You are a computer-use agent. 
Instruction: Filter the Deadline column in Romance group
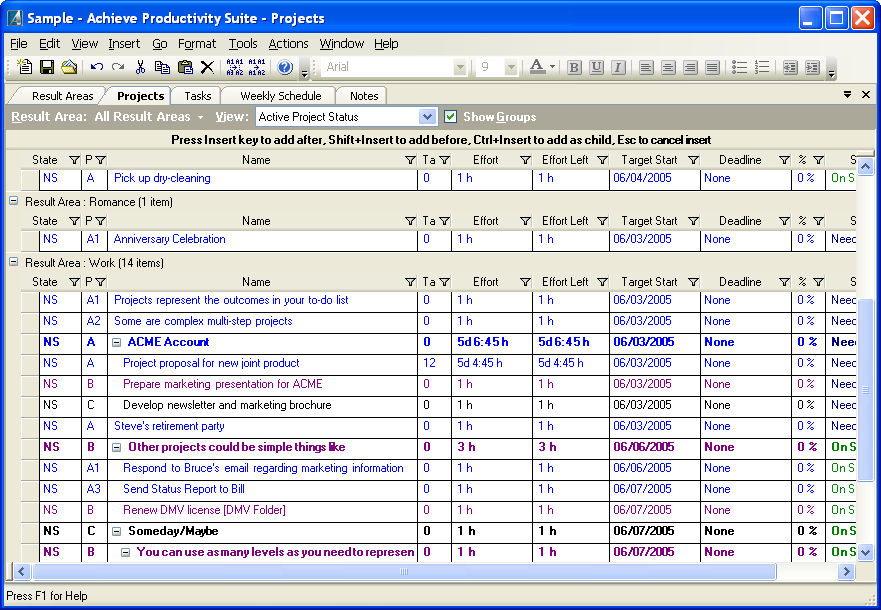[784, 221]
